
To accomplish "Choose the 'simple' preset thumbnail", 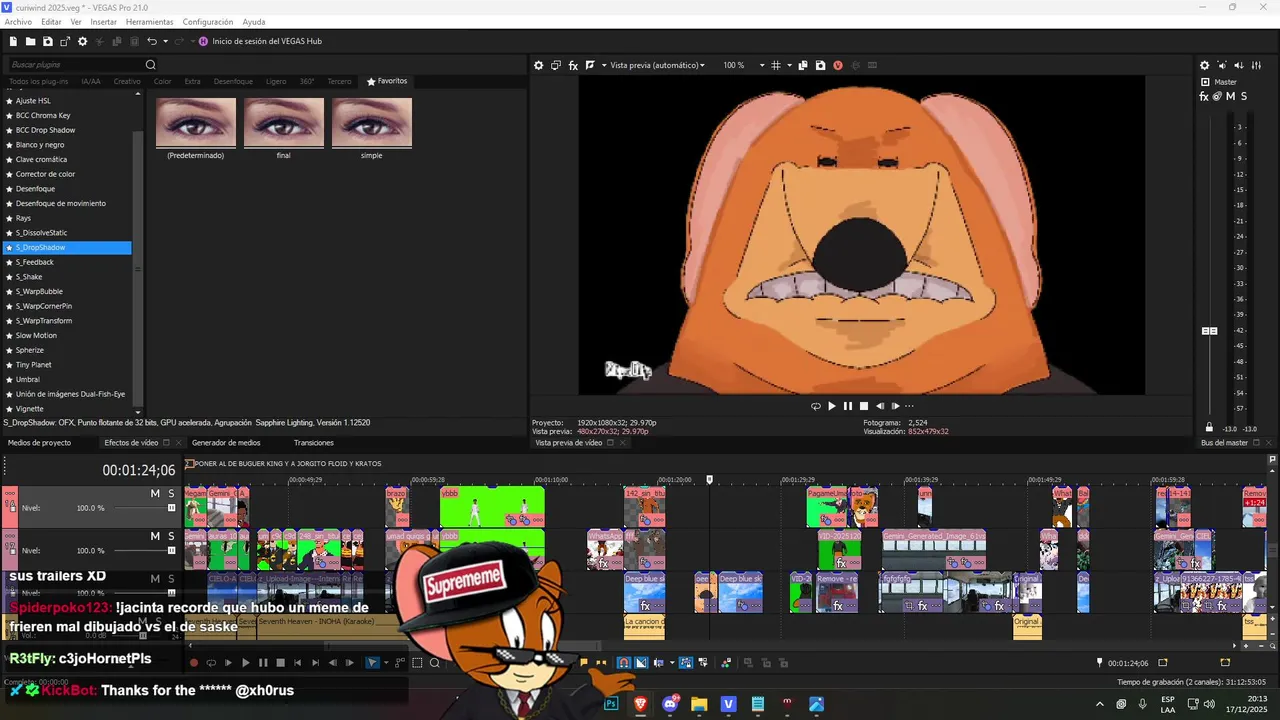I will click(372, 122).
